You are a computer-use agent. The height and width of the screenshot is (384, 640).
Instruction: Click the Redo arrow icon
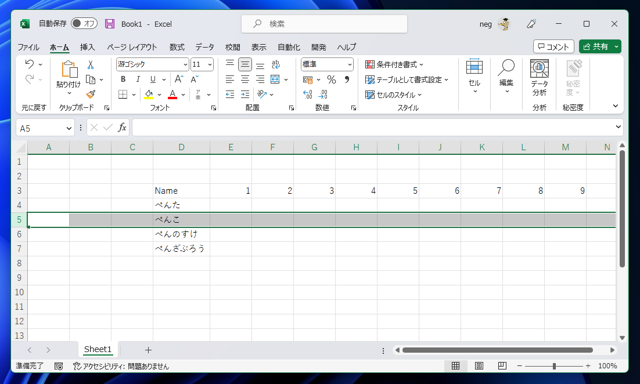29,79
